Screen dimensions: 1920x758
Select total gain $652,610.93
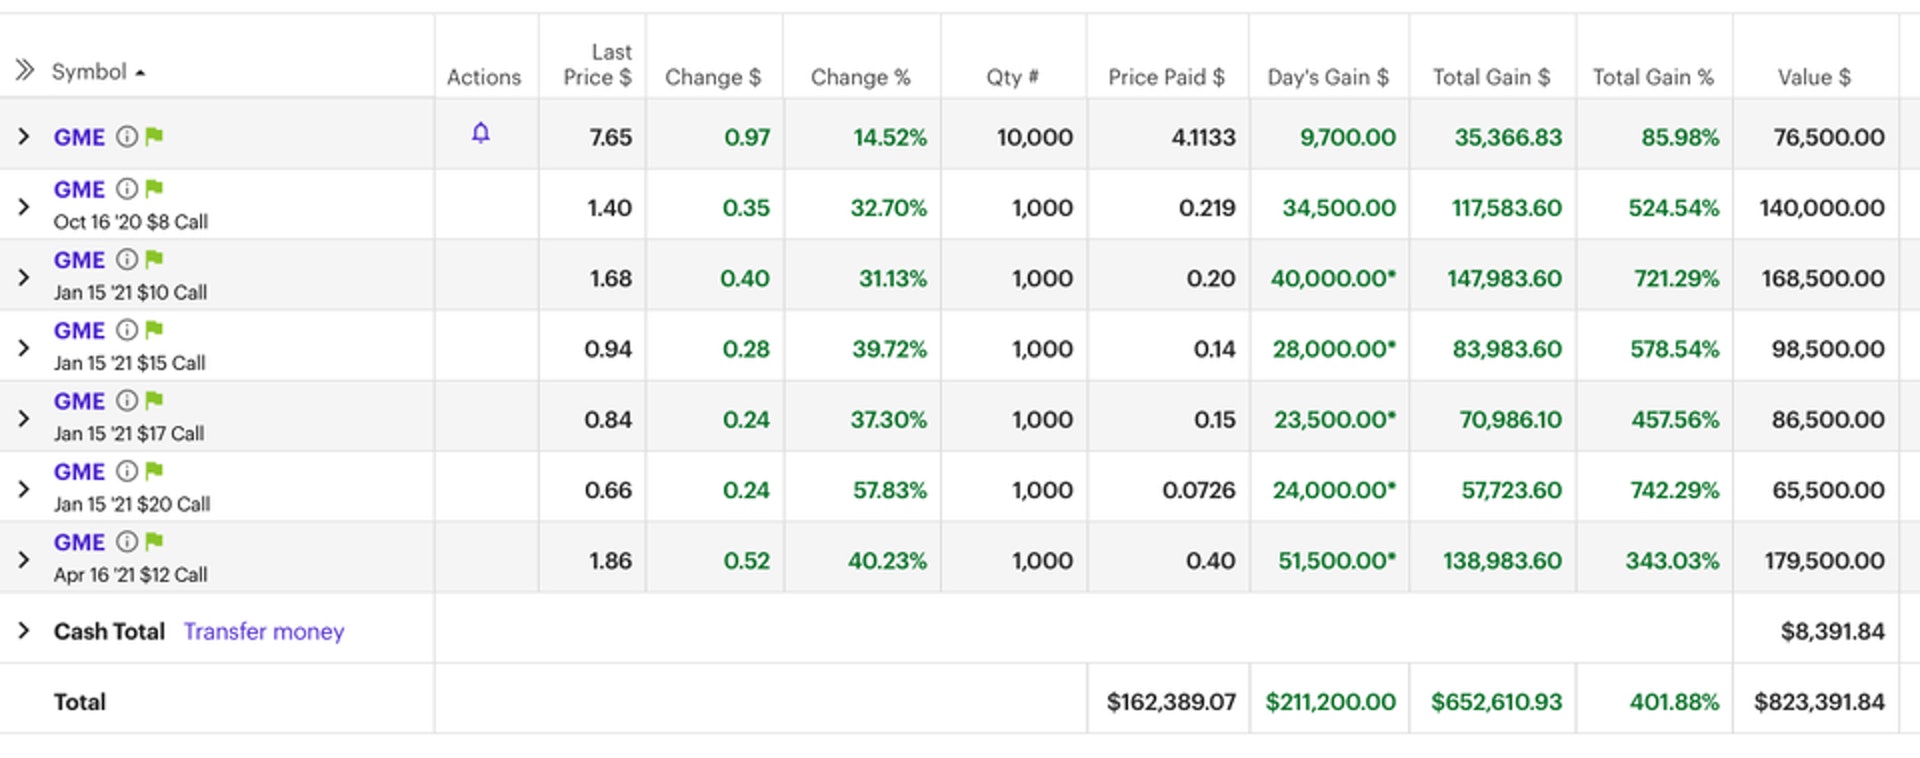pos(1496,702)
